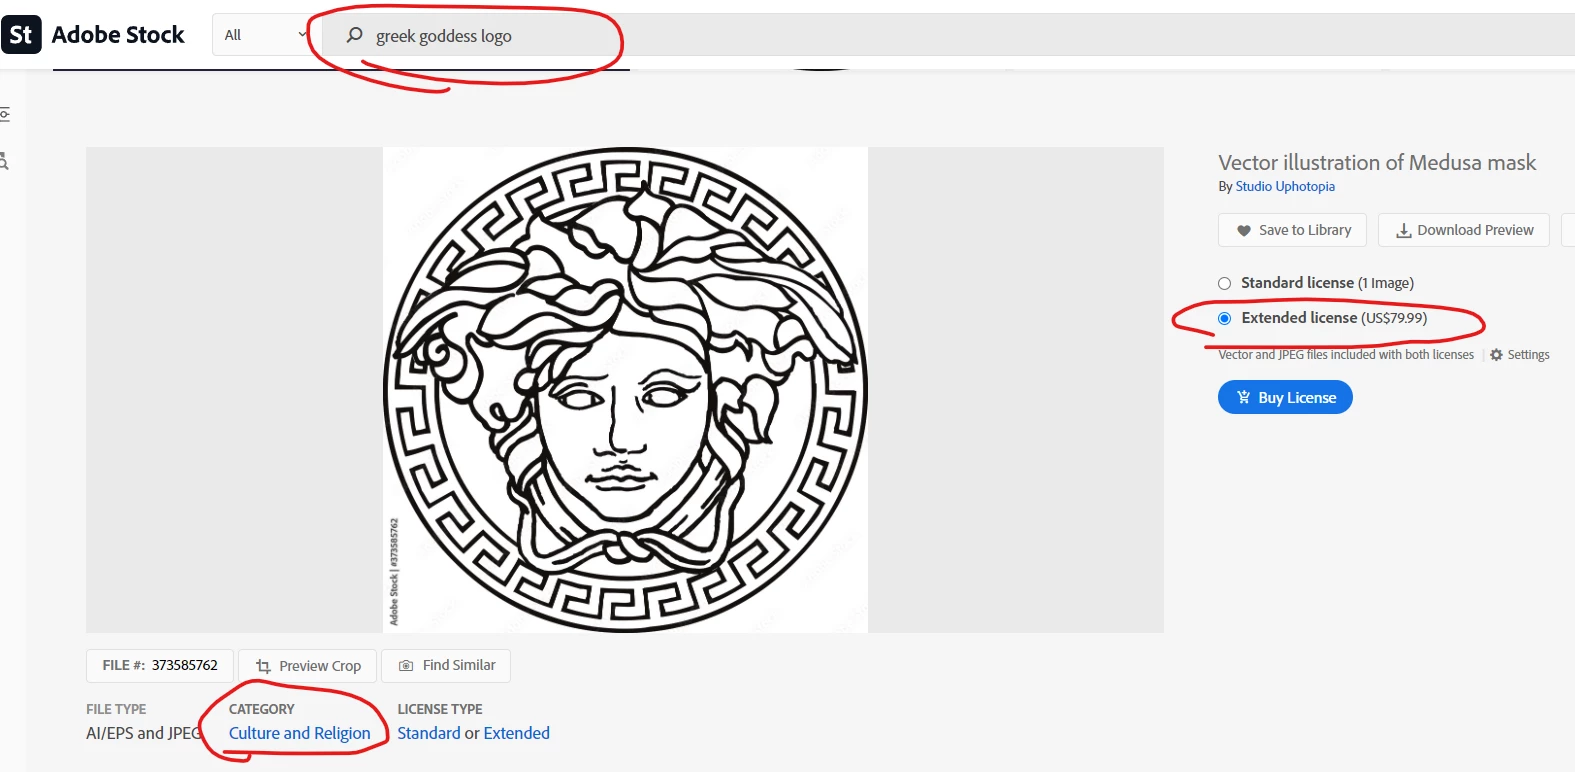
Task: Select the Standard license radio button
Action: point(1224,283)
